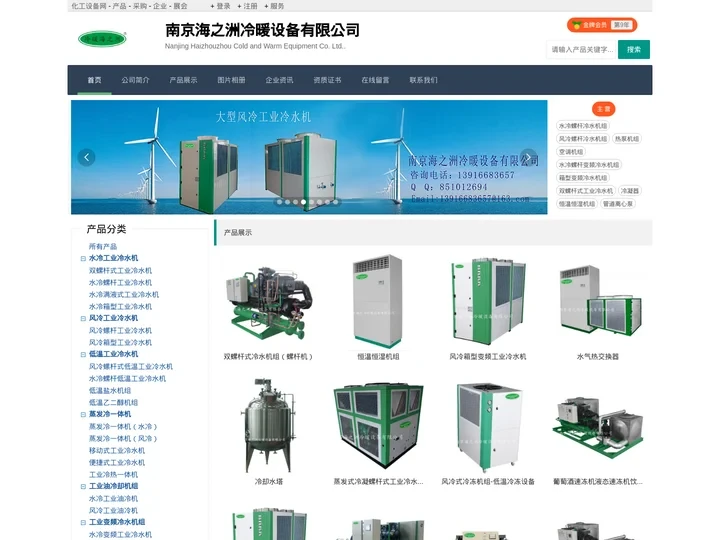720x540 pixels.
Task: Open the 企业资讯 nav item
Action: pos(279,80)
